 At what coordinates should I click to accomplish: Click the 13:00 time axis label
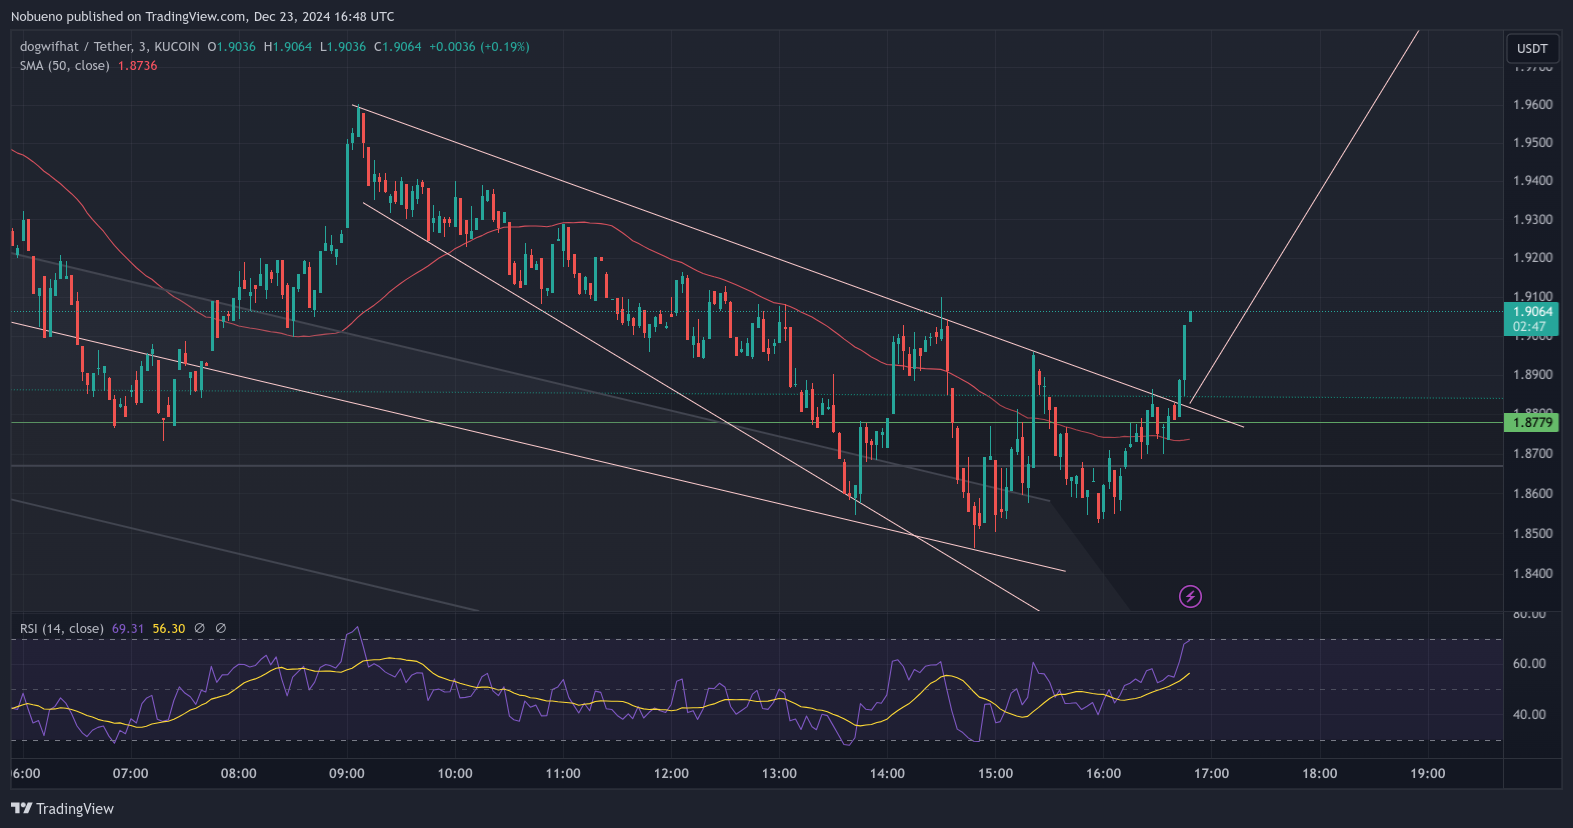click(x=779, y=774)
